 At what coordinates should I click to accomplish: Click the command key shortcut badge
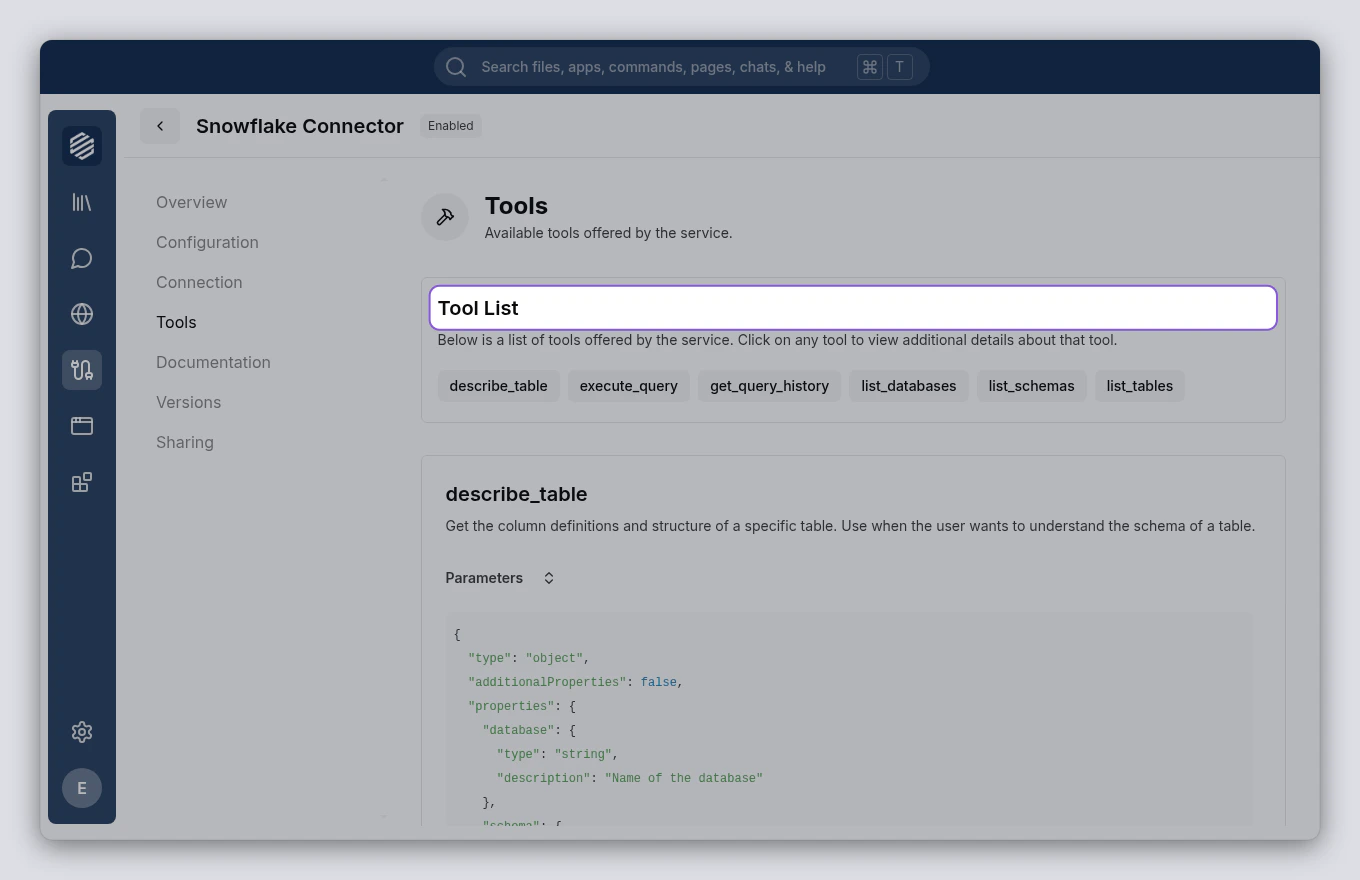870,67
